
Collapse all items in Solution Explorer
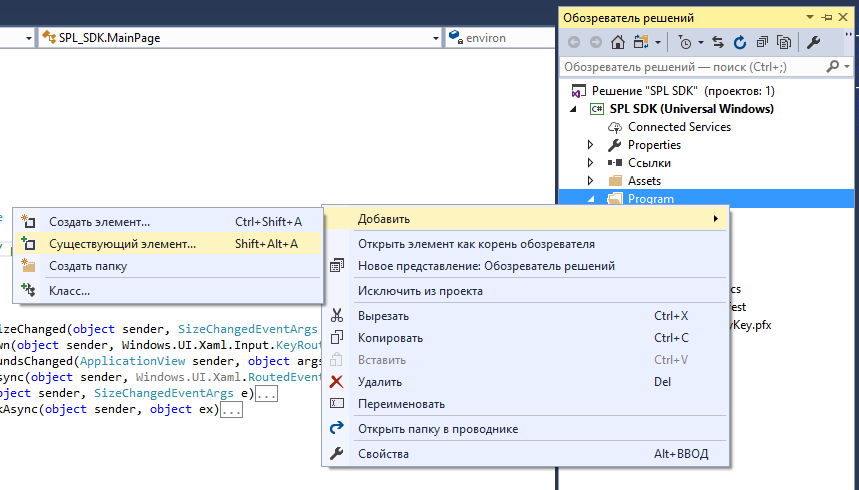[762, 42]
